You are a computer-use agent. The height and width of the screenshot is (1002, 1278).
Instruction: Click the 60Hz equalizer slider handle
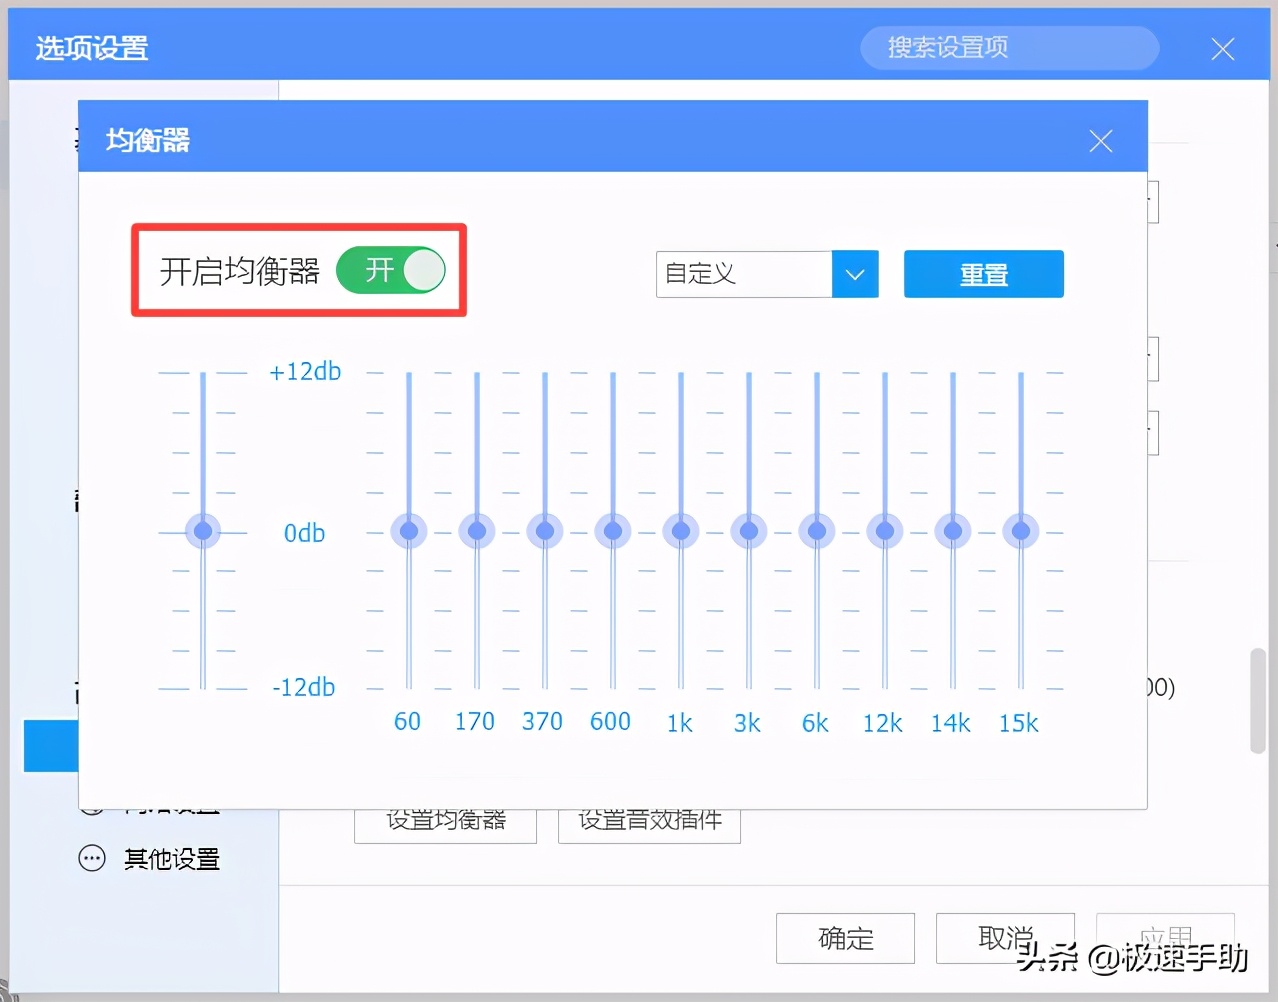tap(408, 531)
